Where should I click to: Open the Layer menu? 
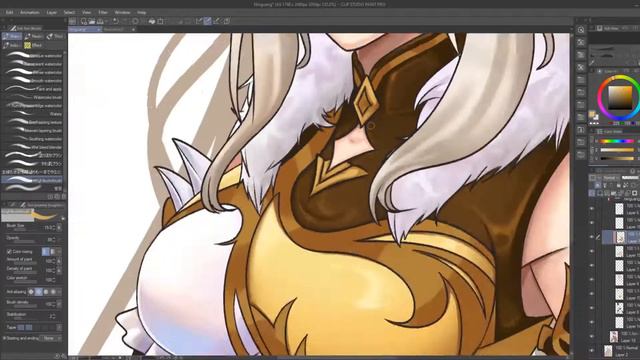click(x=51, y=13)
